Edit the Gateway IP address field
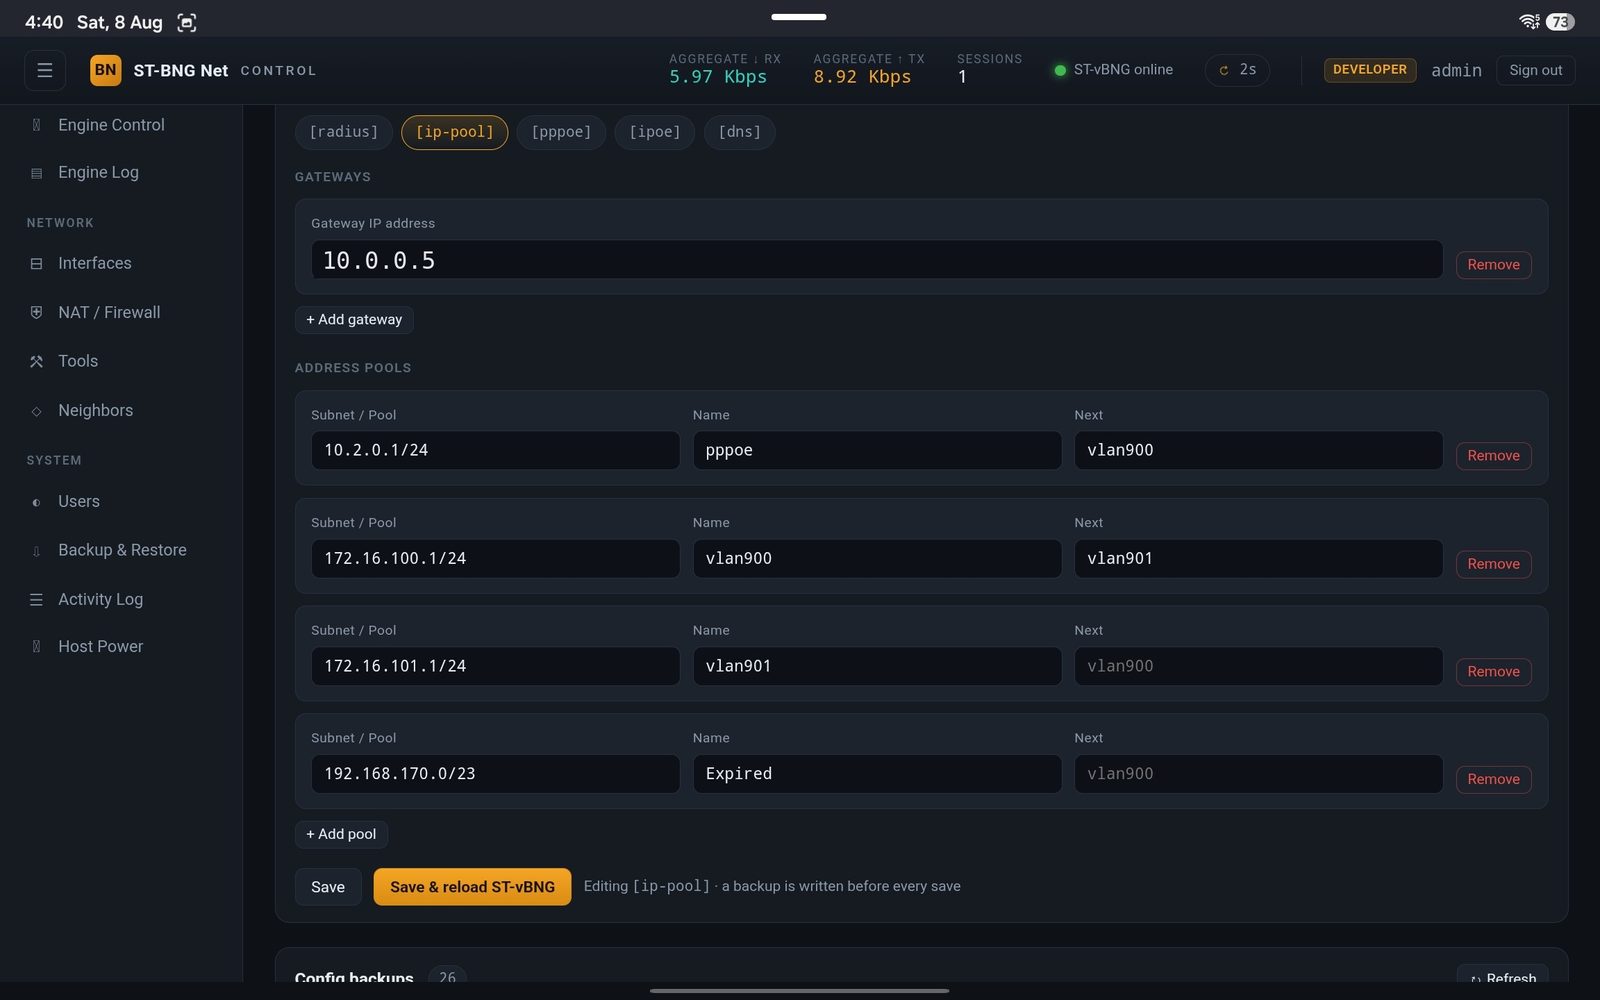 tap(876, 260)
